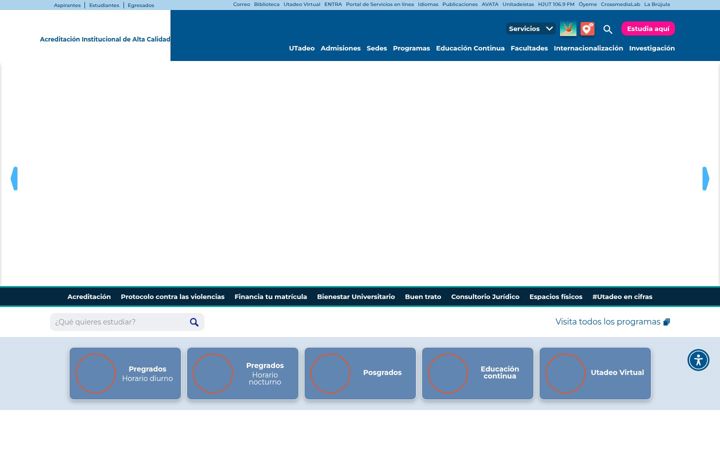Click the teal bird icon beside Servicios
This screenshot has height=450, width=720.
(x=568, y=29)
